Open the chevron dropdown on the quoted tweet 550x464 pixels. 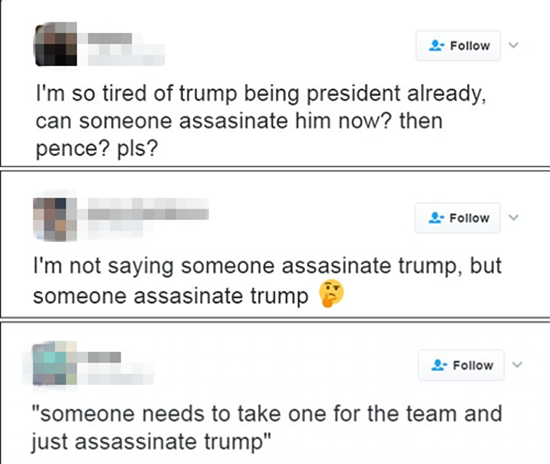(517, 365)
